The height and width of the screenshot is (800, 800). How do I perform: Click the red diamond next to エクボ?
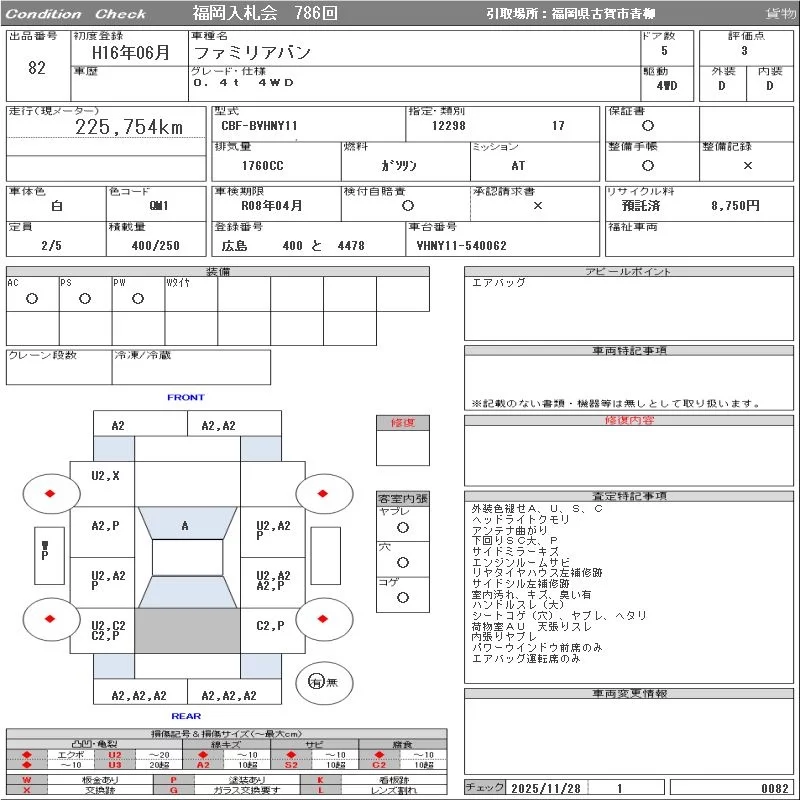click(27, 755)
